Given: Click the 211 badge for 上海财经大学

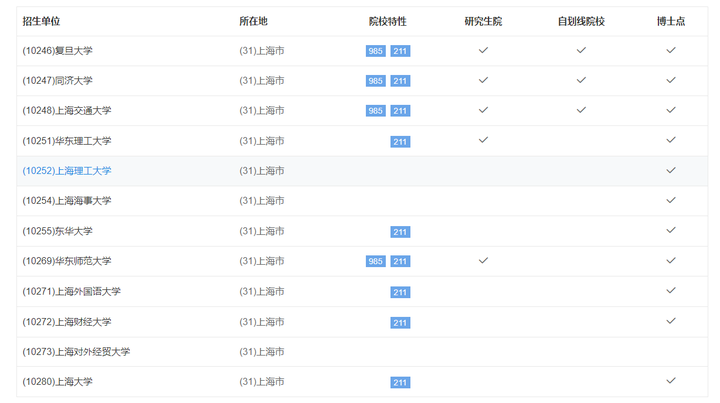Looking at the screenshot, I should (400, 323).
